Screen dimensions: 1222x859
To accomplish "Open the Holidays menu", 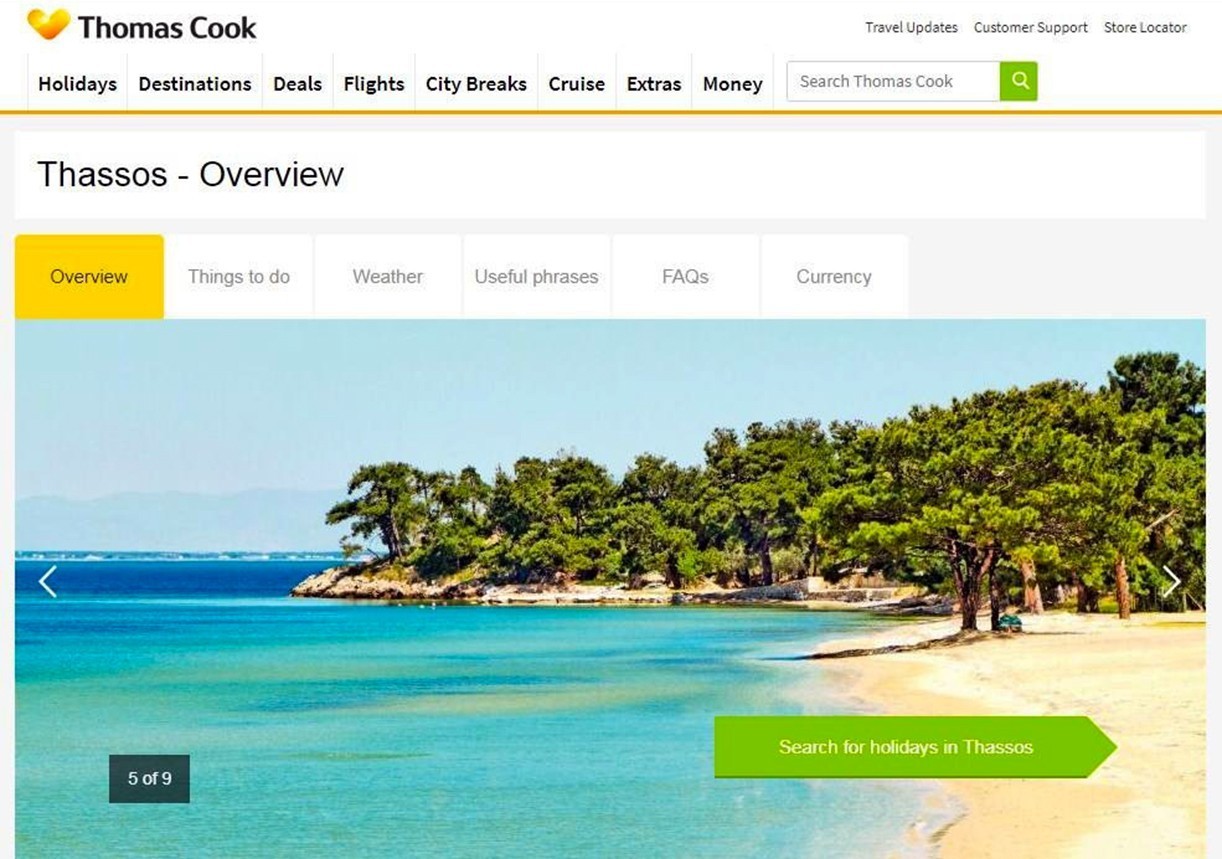I will (x=77, y=84).
